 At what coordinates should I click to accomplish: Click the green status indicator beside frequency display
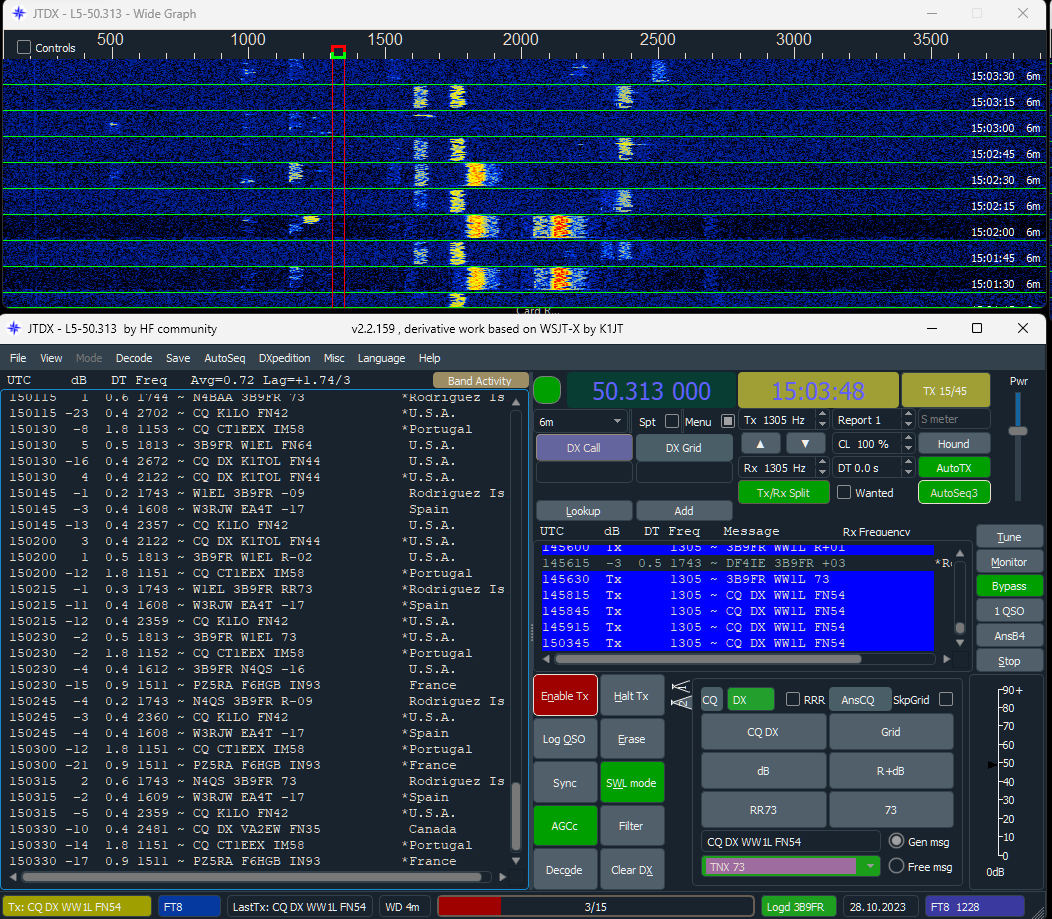[x=547, y=390]
